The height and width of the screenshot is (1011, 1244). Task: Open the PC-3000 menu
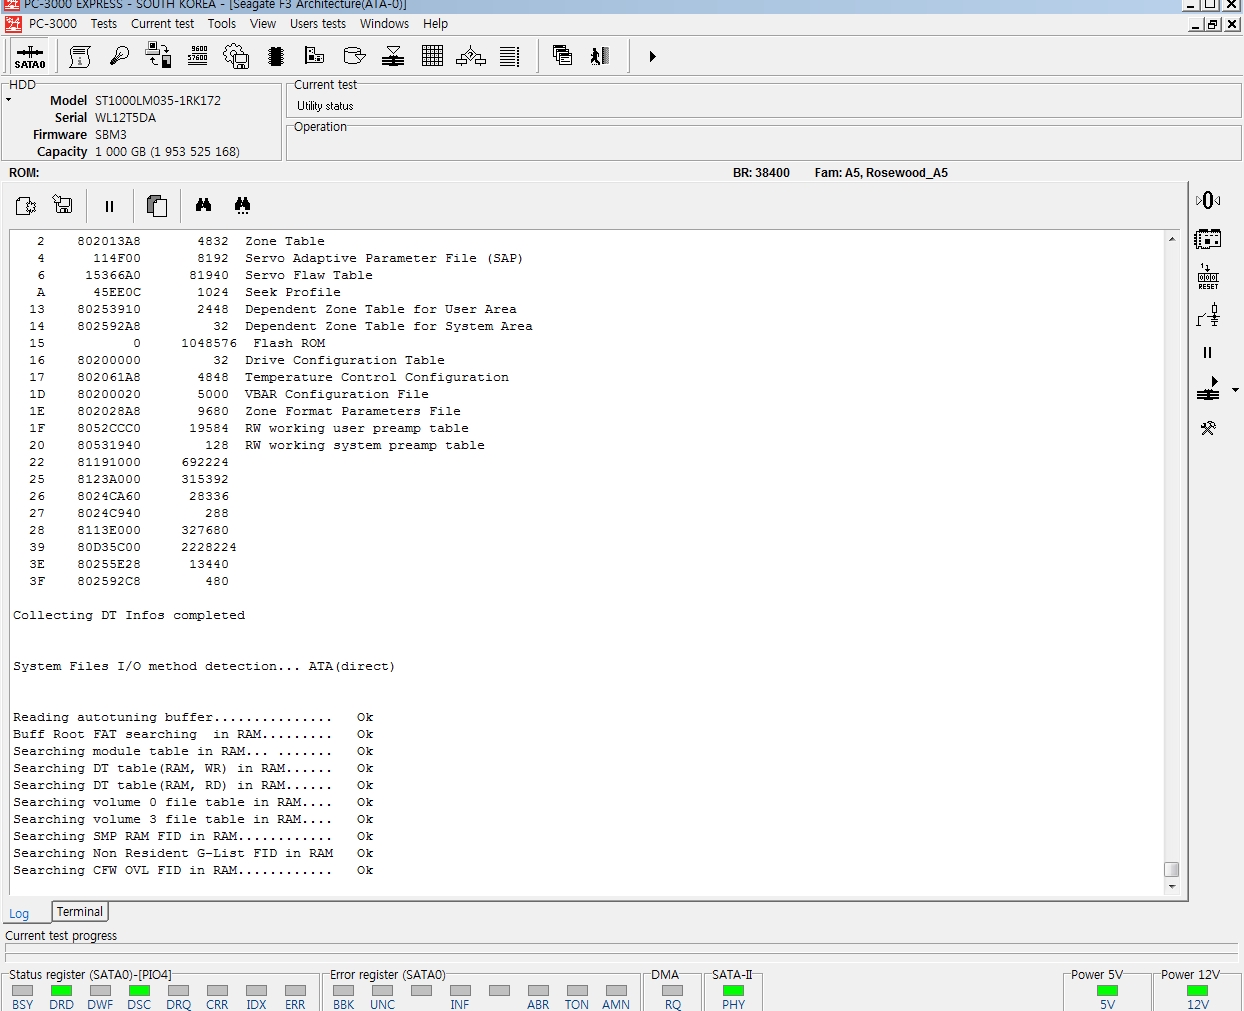pos(52,24)
